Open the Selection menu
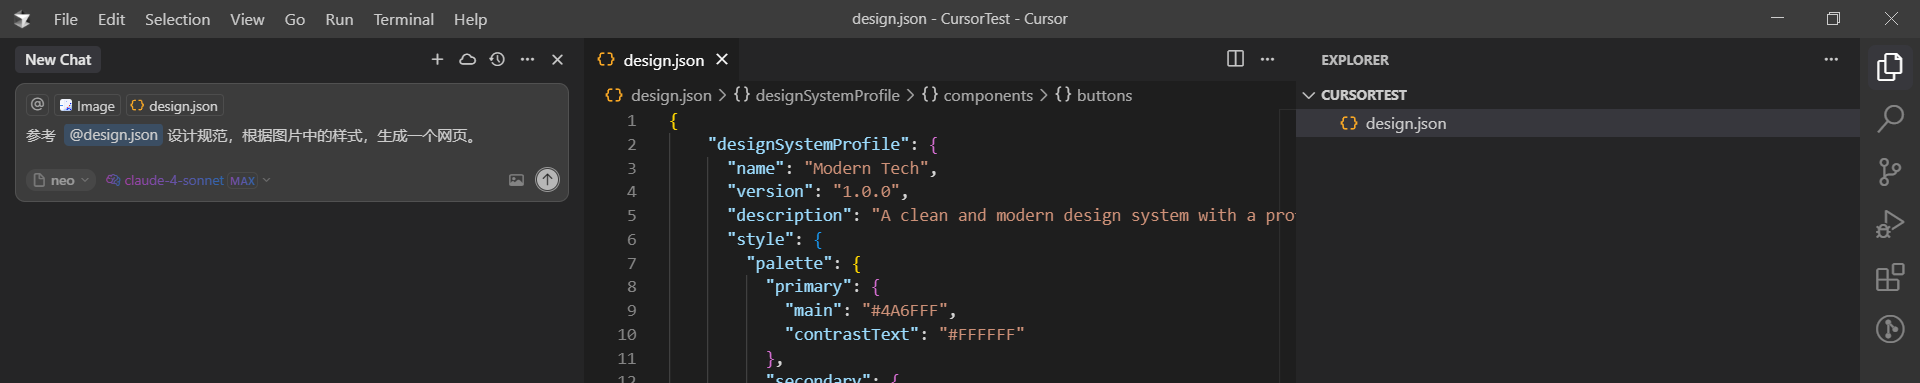This screenshot has width=1920, height=383. pos(177,19)
